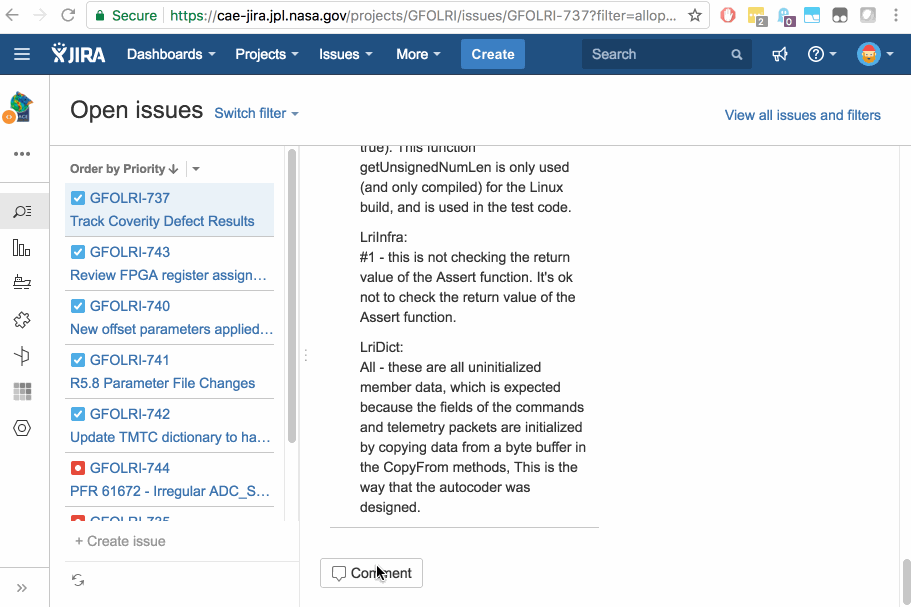Click the Create button
911x607 pixels.
pyautogui.click(x=493, y=54)
